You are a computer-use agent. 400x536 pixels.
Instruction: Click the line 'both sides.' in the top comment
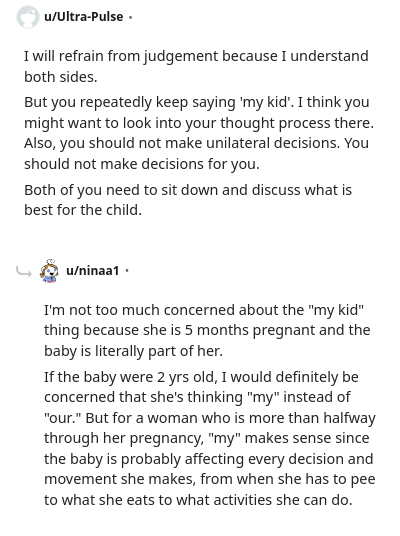(61, 77)
